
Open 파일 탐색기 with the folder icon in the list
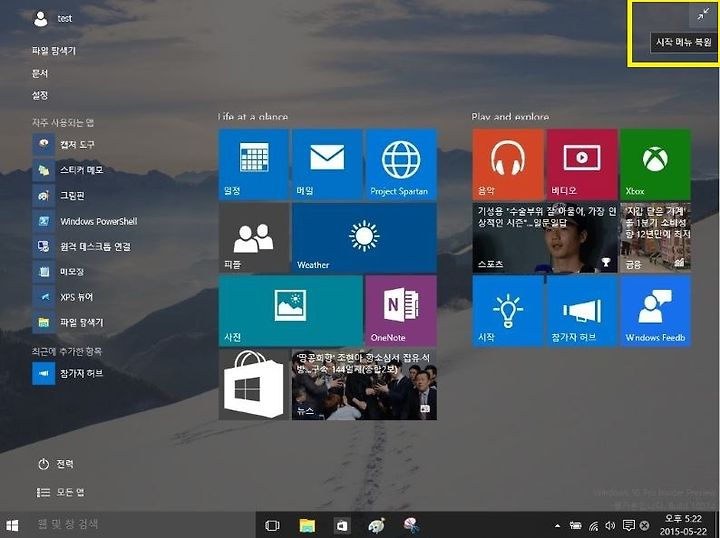pos(68,322)
